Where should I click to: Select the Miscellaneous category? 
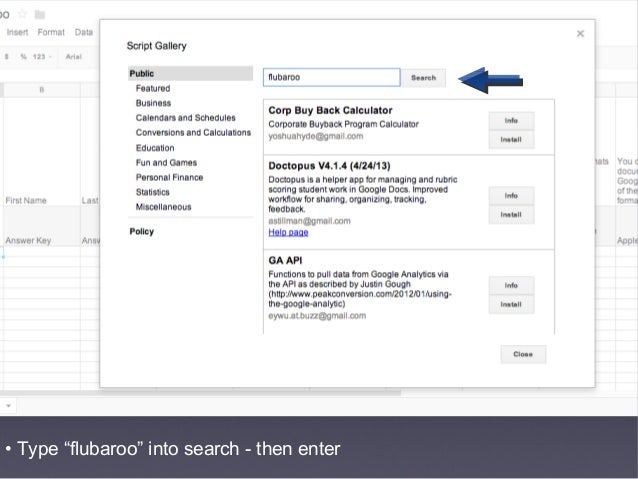tap(164, 207)
